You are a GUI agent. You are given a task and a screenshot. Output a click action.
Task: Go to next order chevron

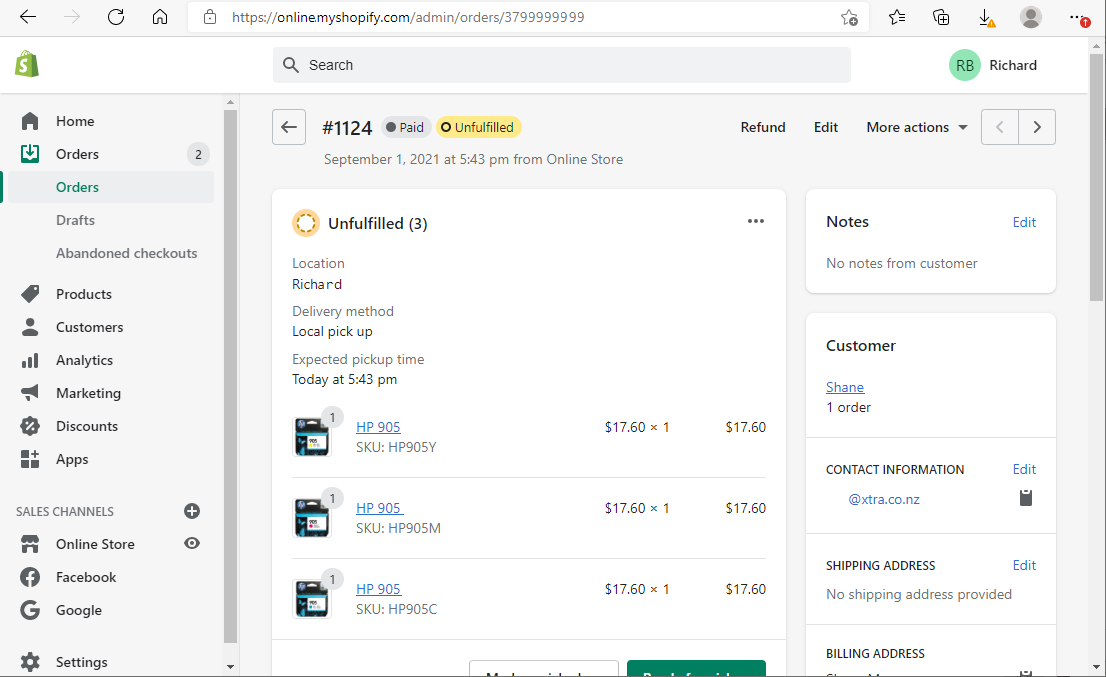coord(1037,127)
